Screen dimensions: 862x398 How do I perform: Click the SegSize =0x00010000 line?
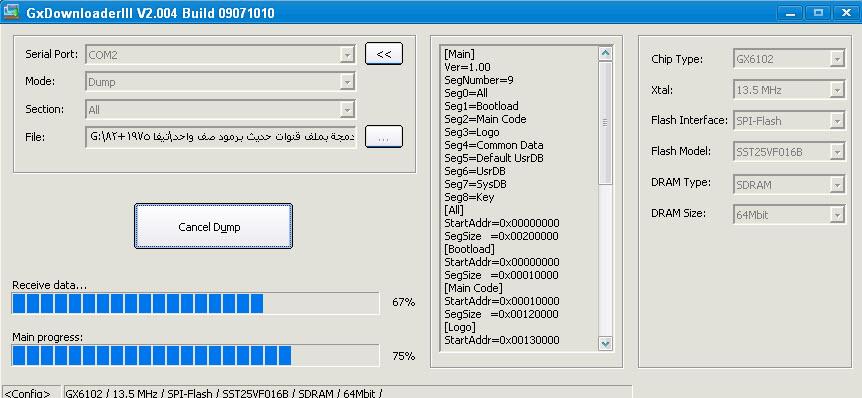501,275
